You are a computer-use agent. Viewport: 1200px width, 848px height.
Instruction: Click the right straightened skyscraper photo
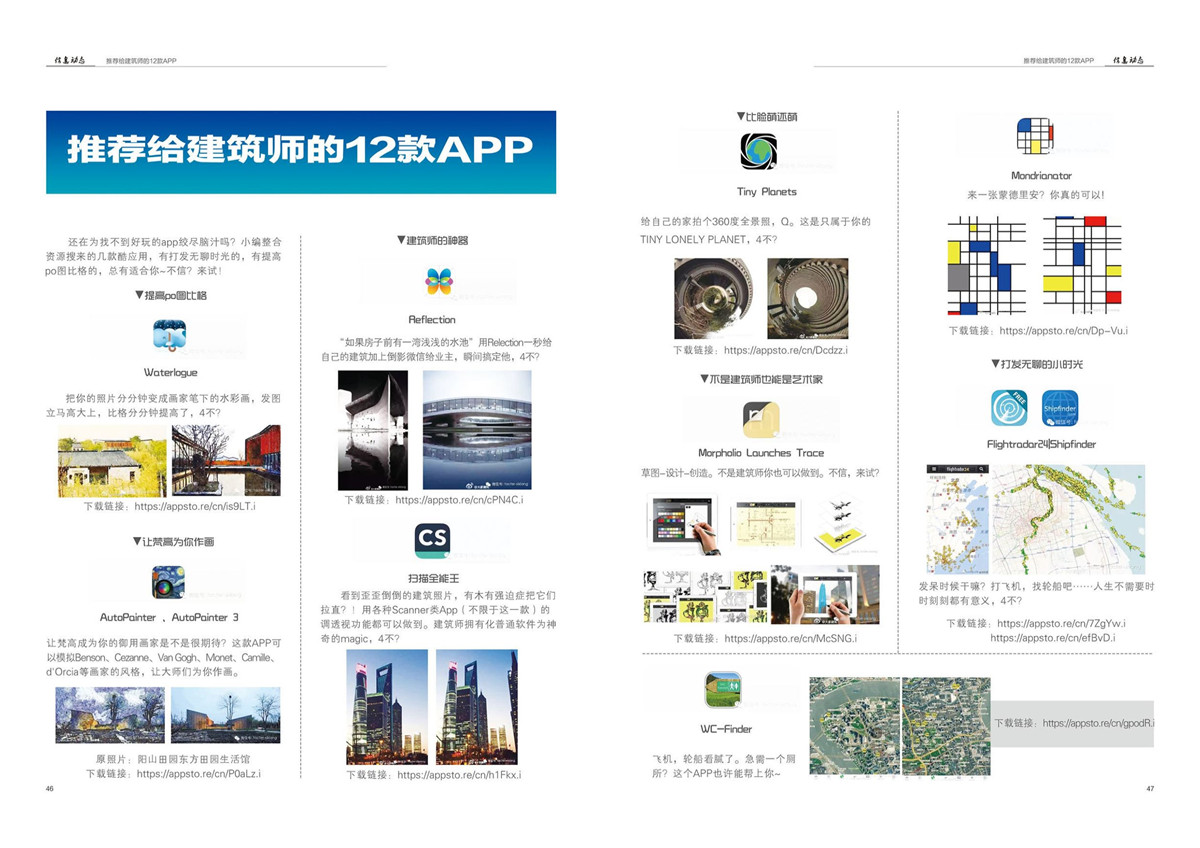(476, 707)
